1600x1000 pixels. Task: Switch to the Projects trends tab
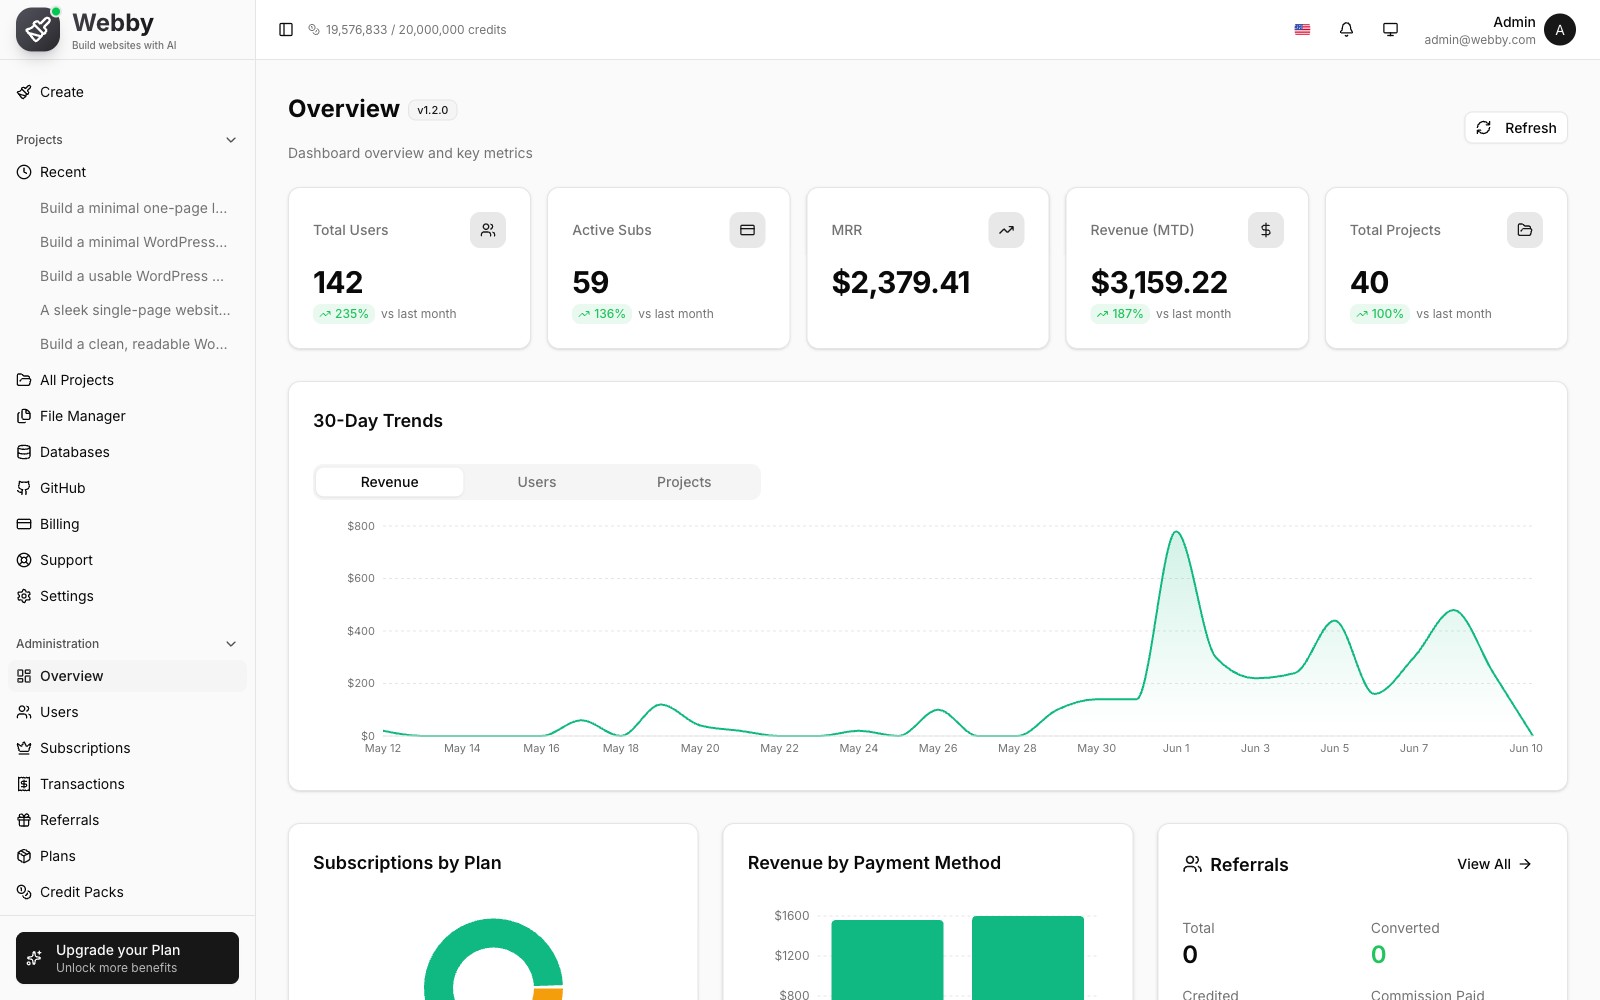point(684,482)
